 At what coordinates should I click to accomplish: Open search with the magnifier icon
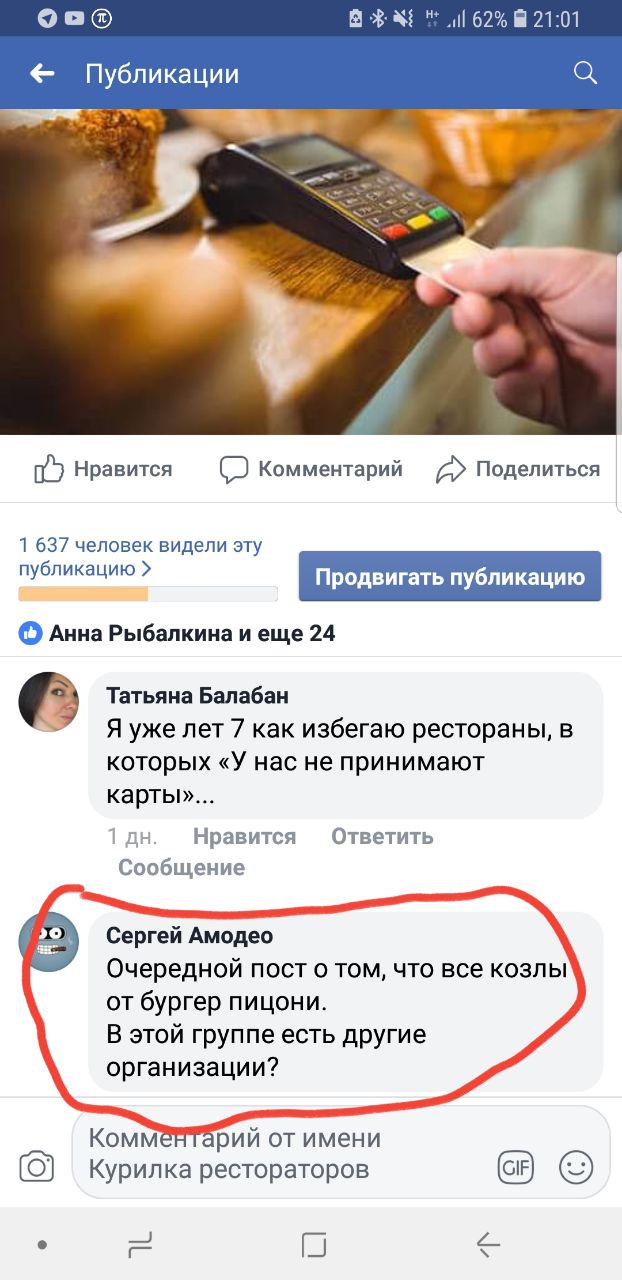point(585,72)
